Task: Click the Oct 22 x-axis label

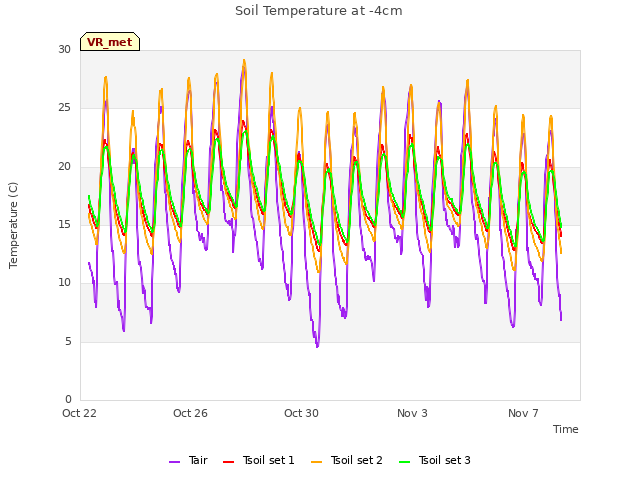Action: pos(79,413)
